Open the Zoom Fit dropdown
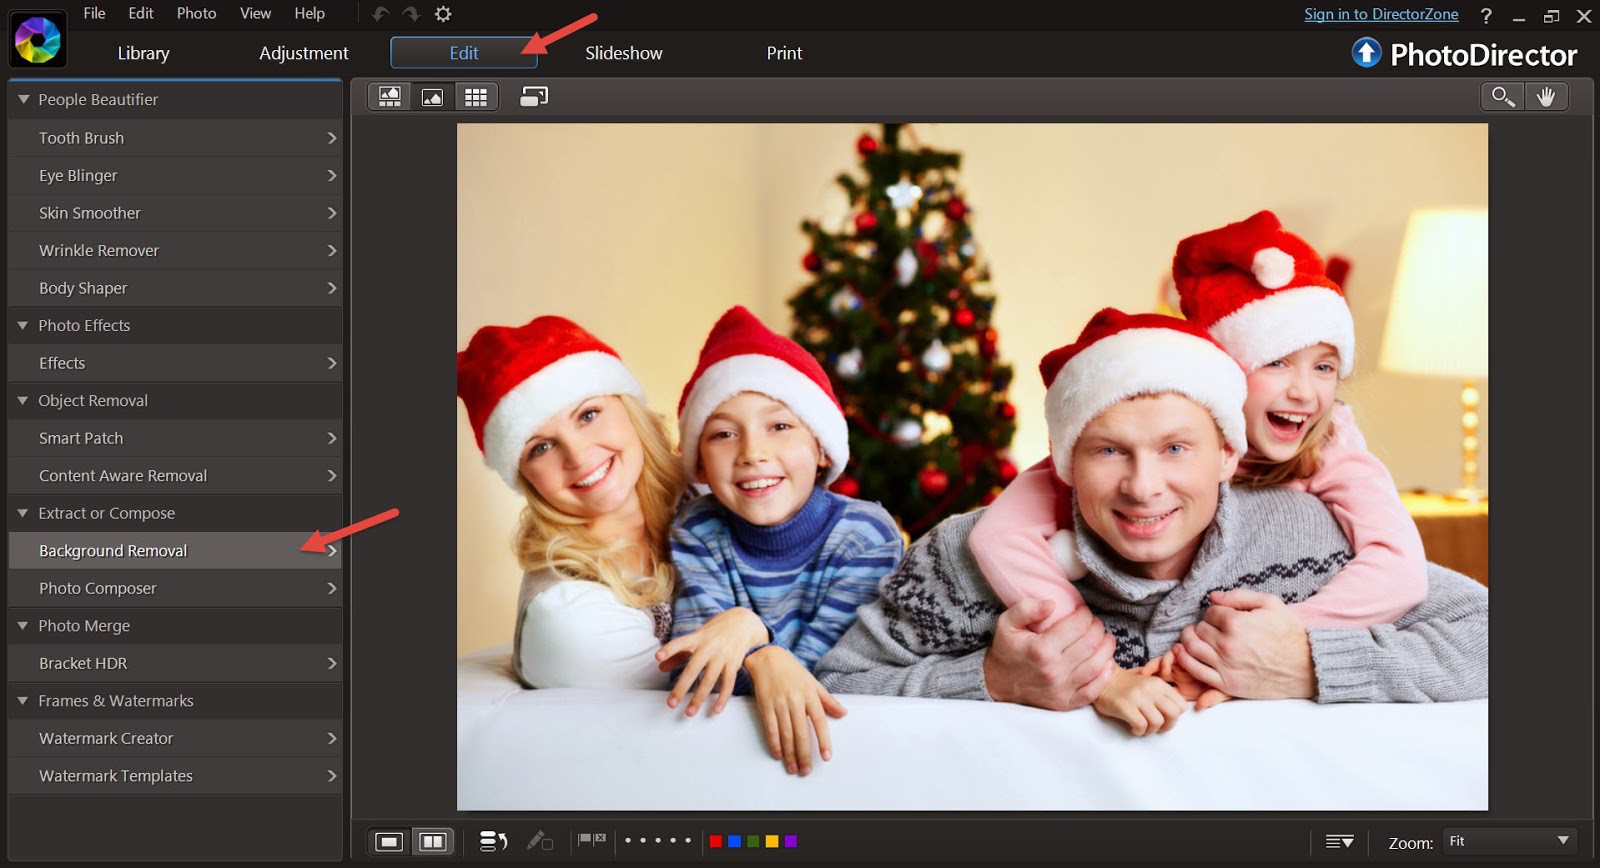 [x=1509, y=842]
